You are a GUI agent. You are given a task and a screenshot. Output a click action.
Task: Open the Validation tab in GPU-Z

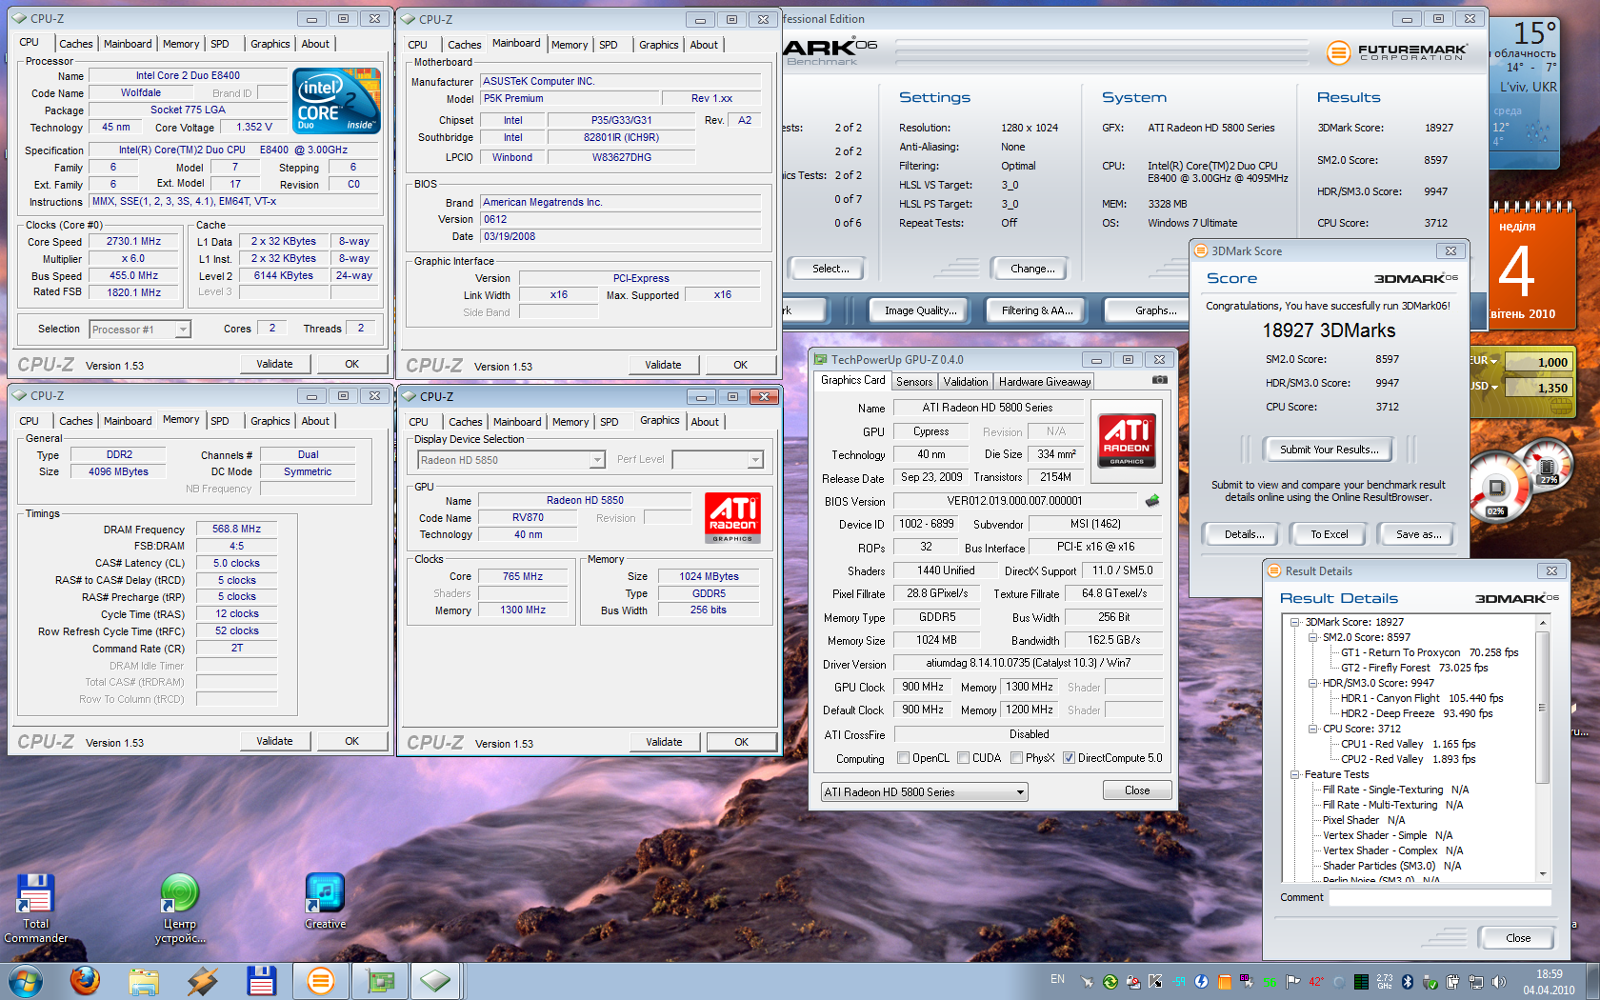click(965, 382)
